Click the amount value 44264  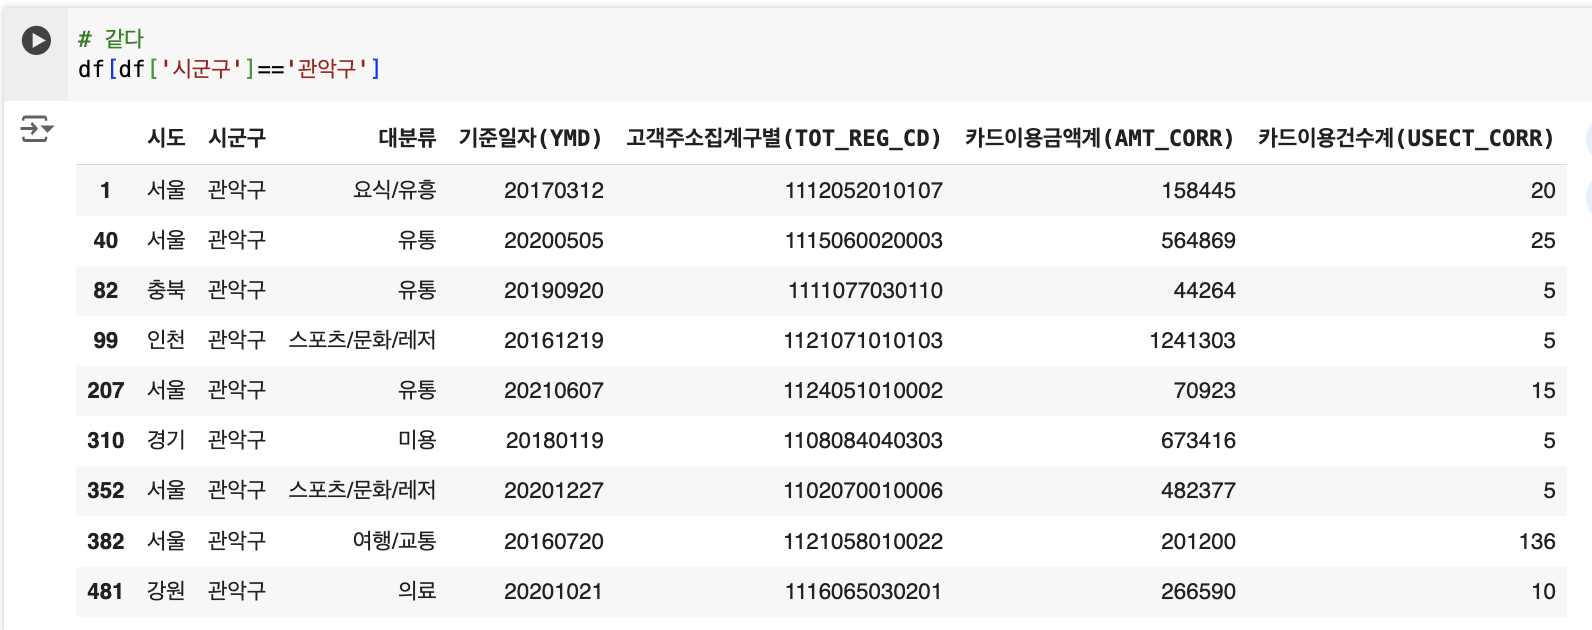pos(1205,290)
